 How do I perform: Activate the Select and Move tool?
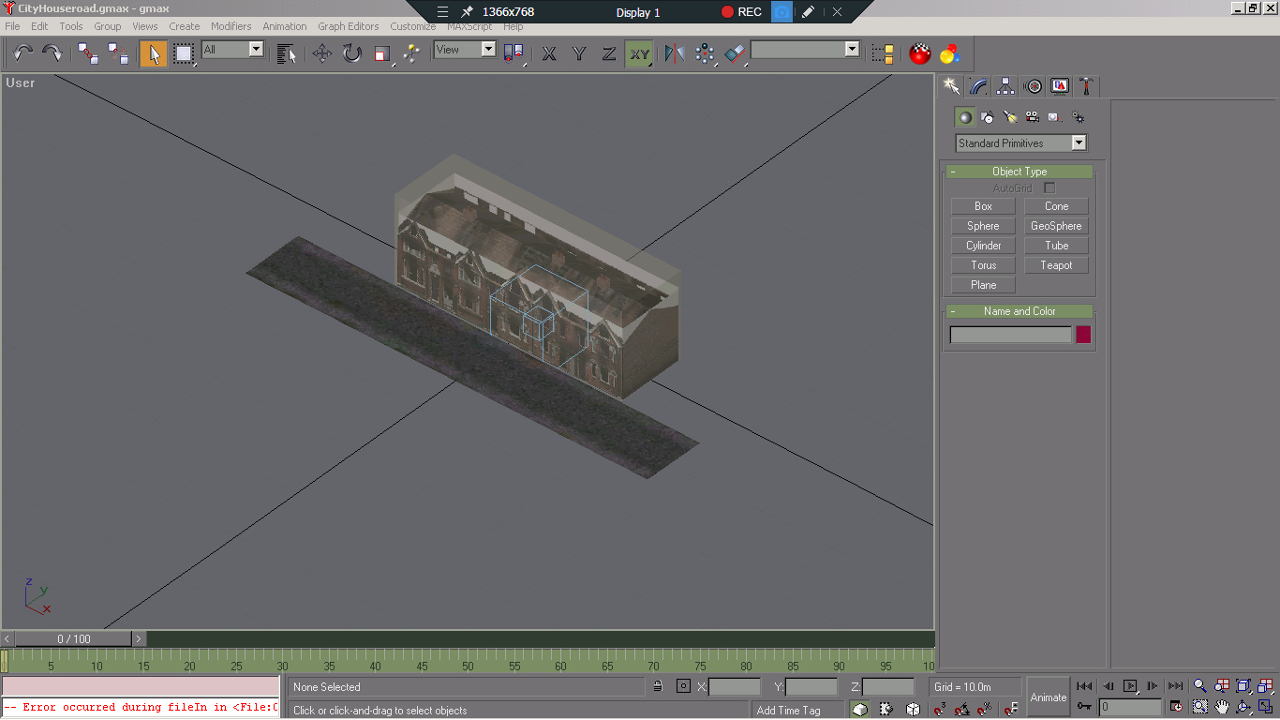[322, 54]
